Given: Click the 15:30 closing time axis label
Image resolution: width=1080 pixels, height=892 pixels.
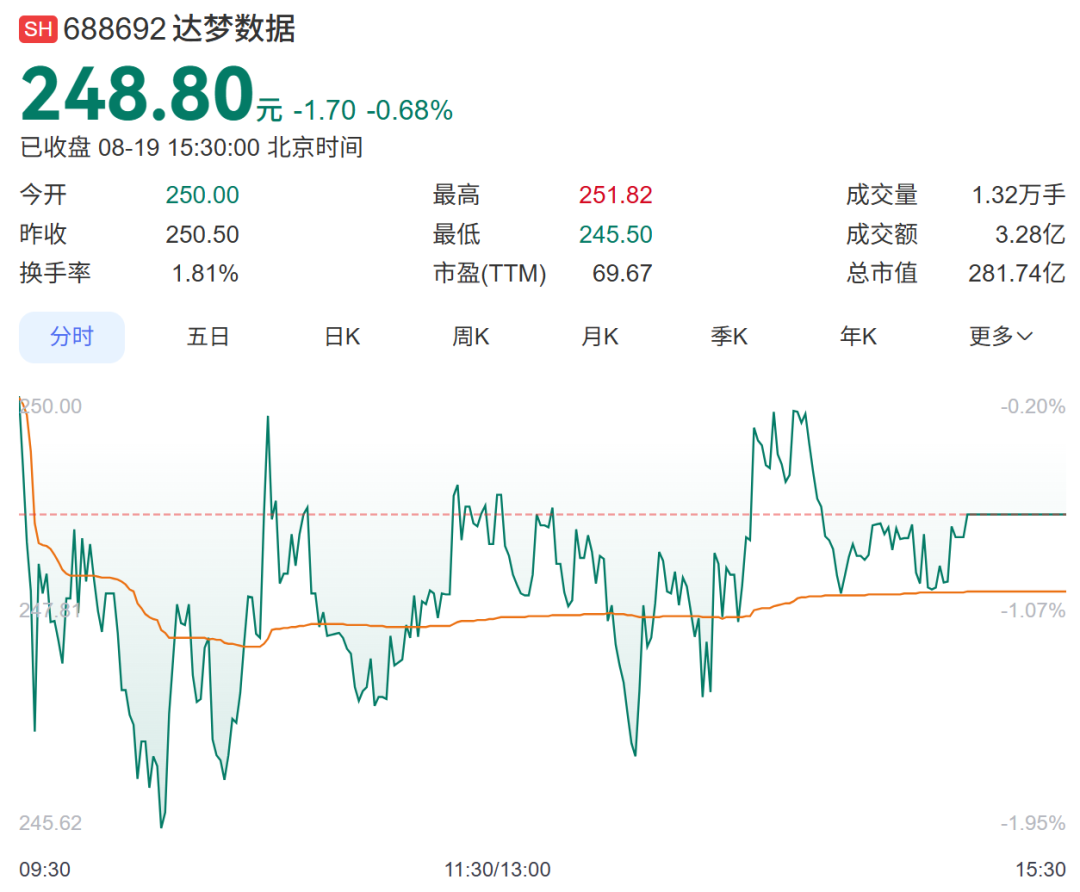Looking at the screenshot, I should coord(1040,870).
